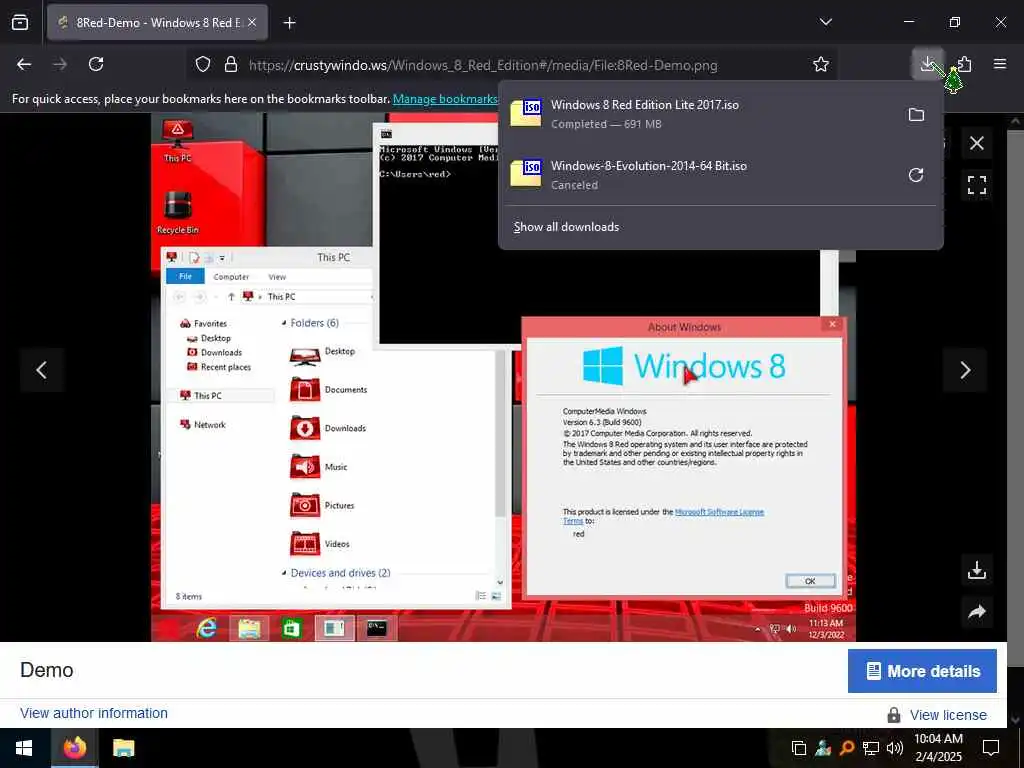The image size is (1024, 768).
Task: Open the tracking protection shield icon
Action: (203, 65)
